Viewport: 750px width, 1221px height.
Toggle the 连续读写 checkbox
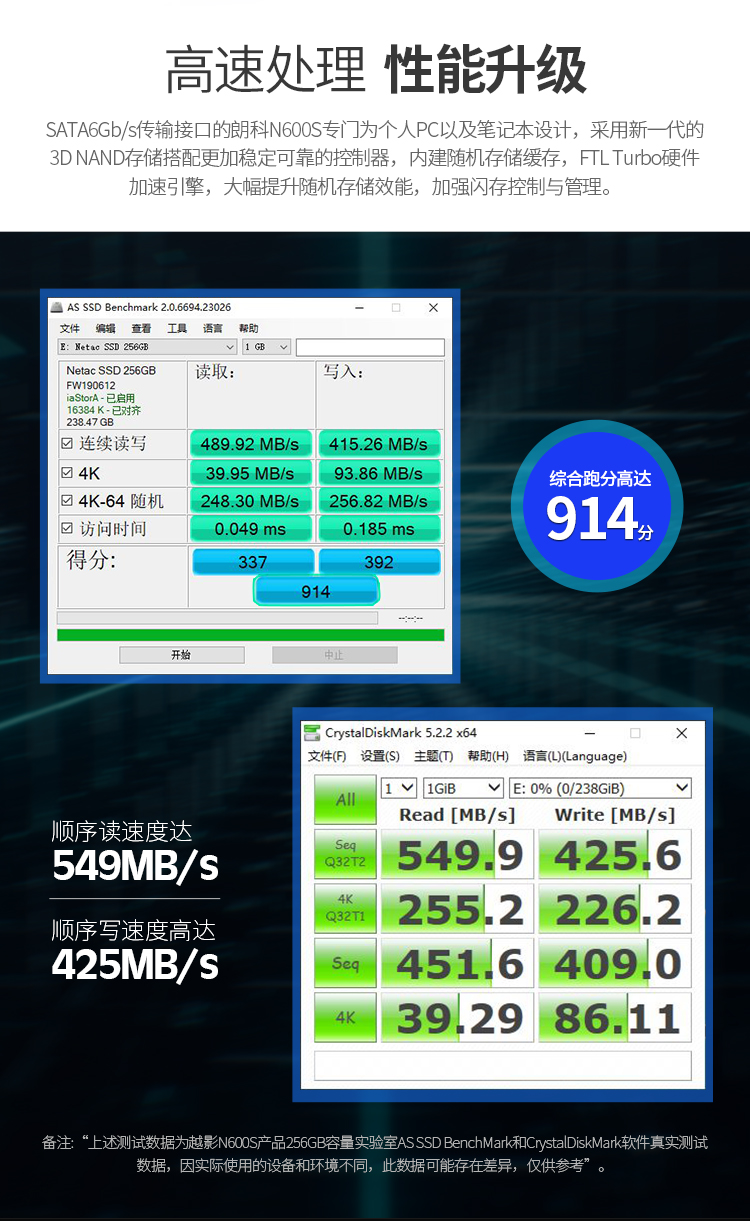coord(67,444)
